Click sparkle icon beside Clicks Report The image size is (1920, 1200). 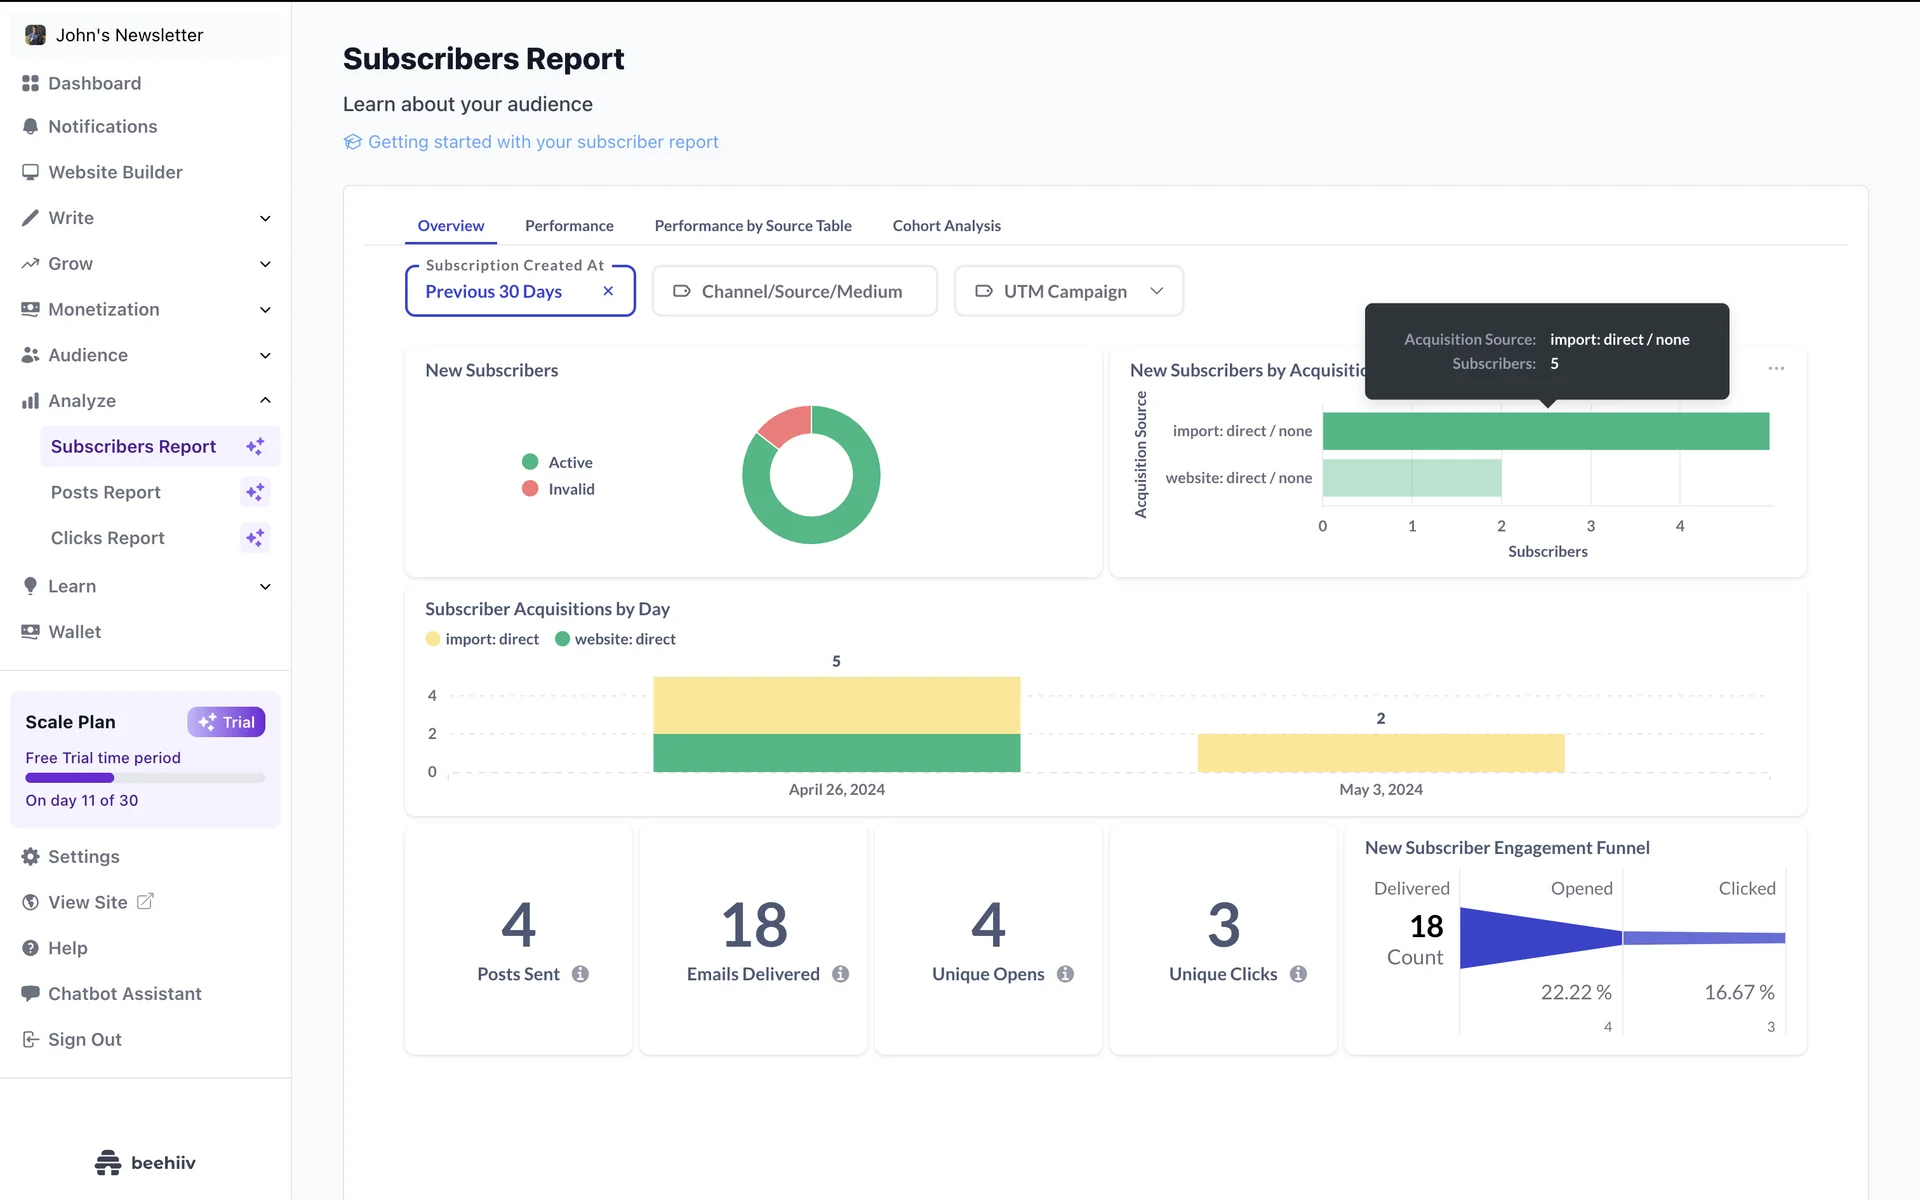255,538
